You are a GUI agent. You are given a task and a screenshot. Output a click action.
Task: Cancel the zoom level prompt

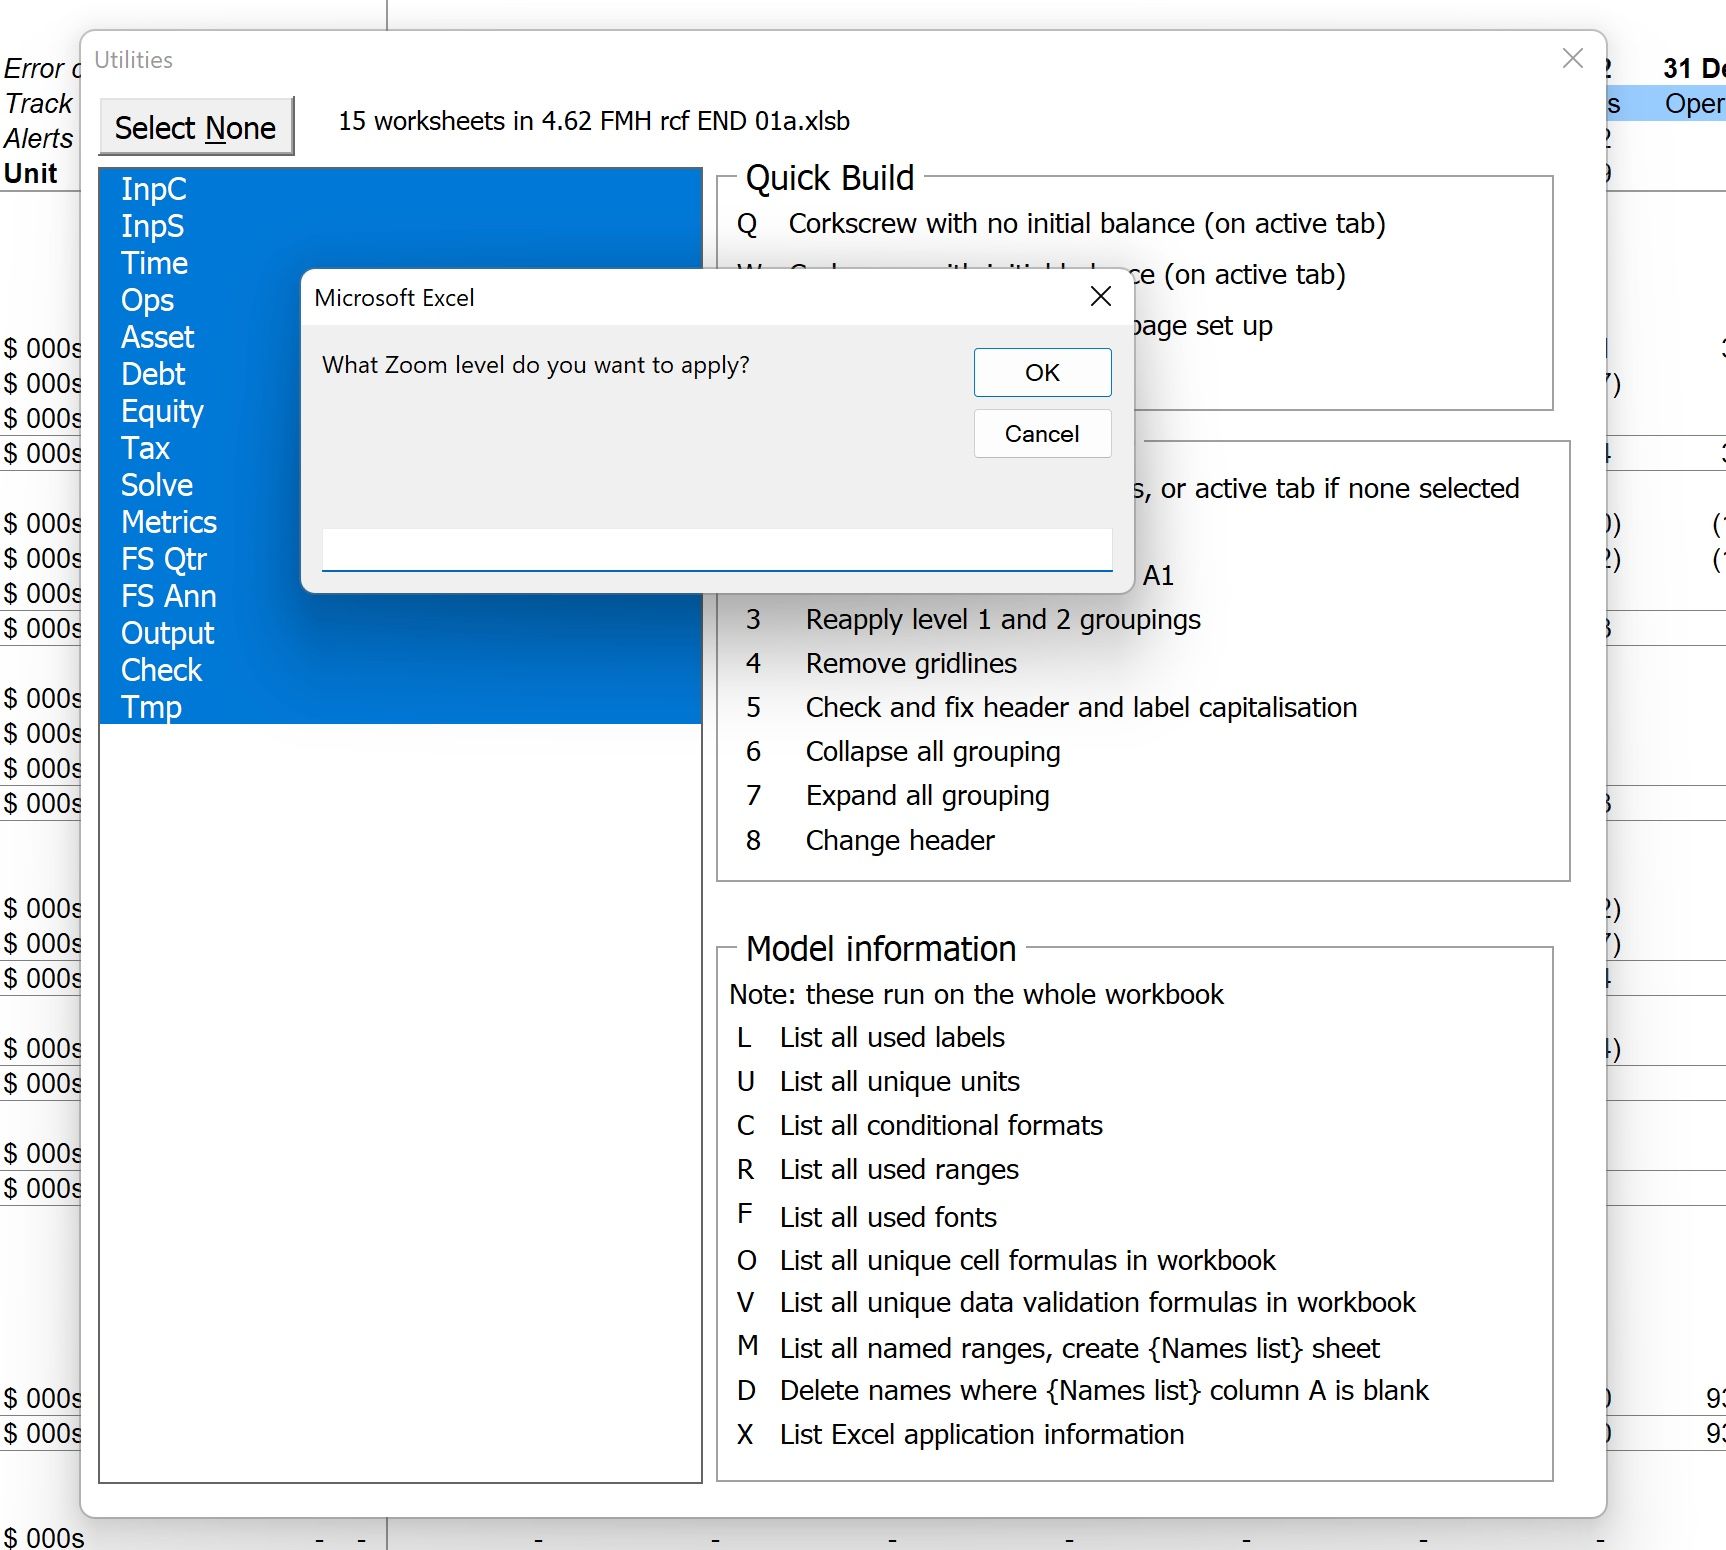click(x=1042, y=434)
